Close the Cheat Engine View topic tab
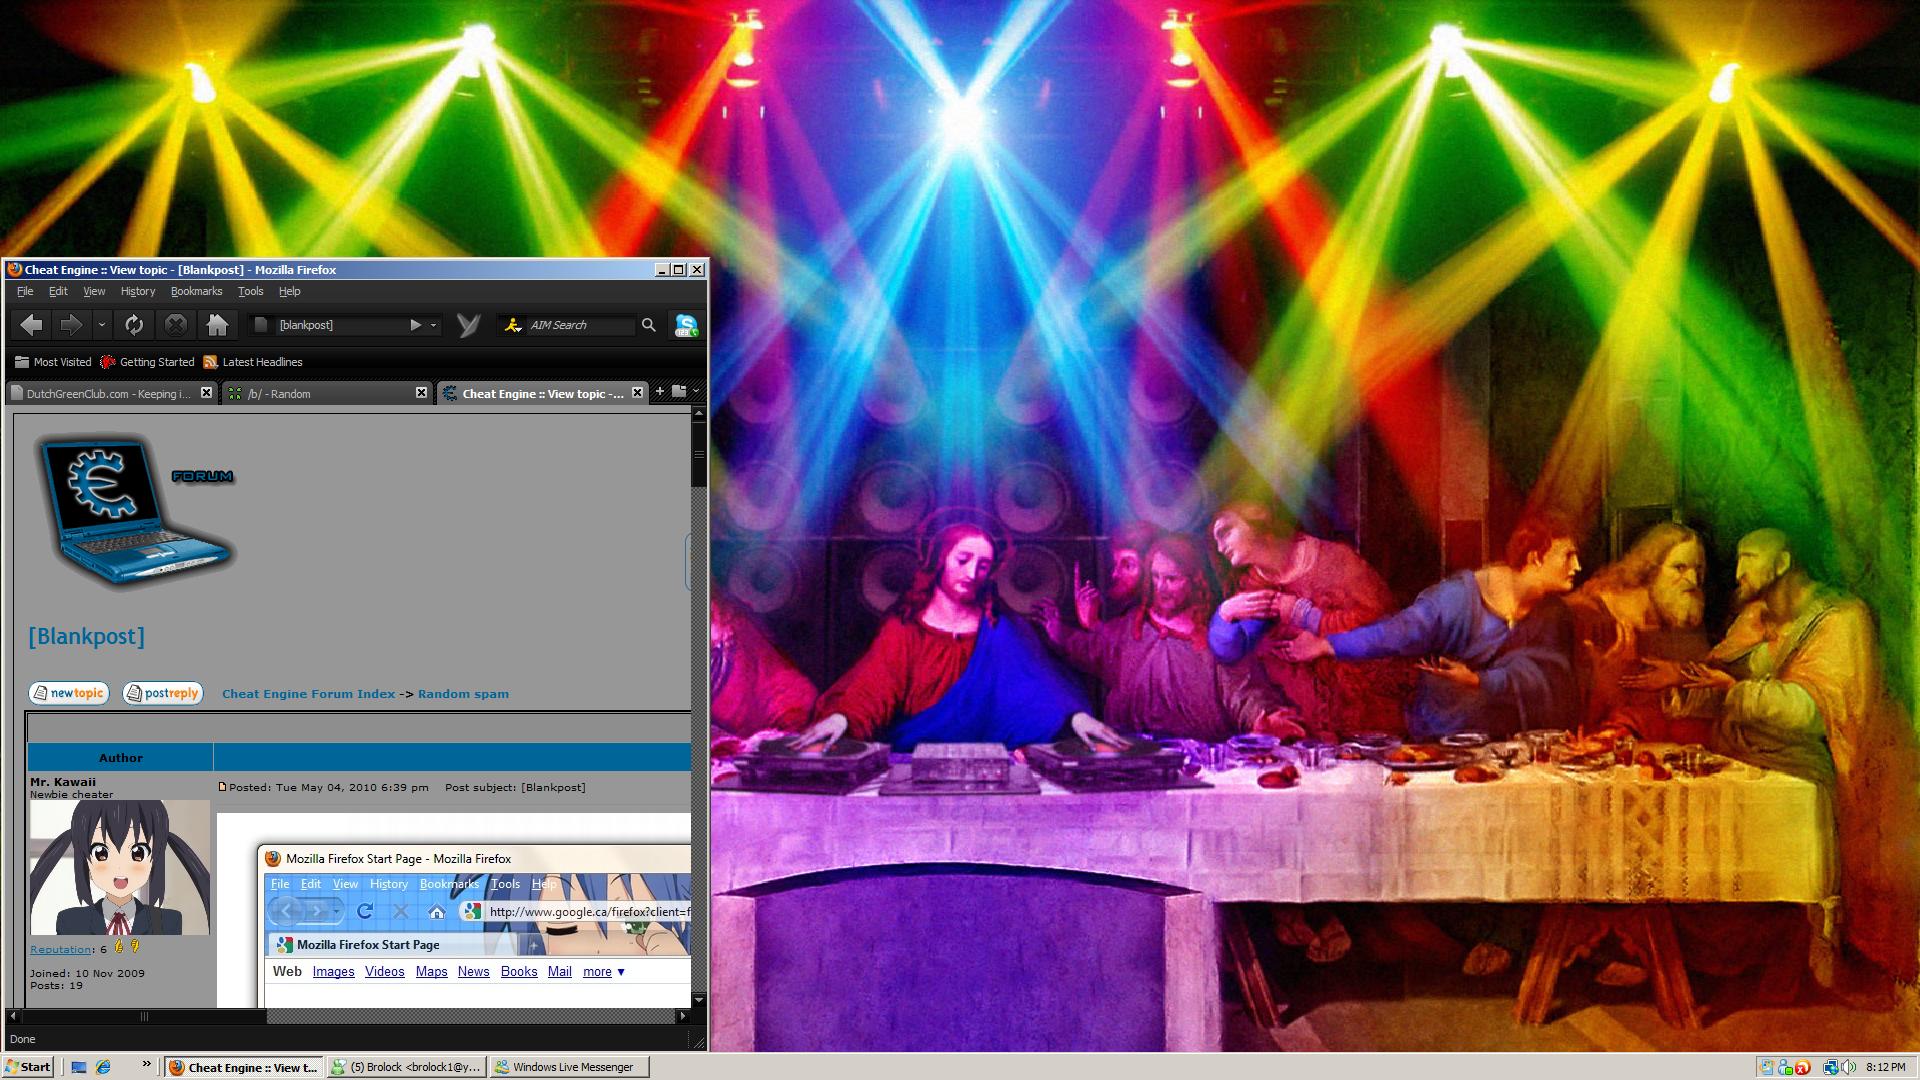 637,393
